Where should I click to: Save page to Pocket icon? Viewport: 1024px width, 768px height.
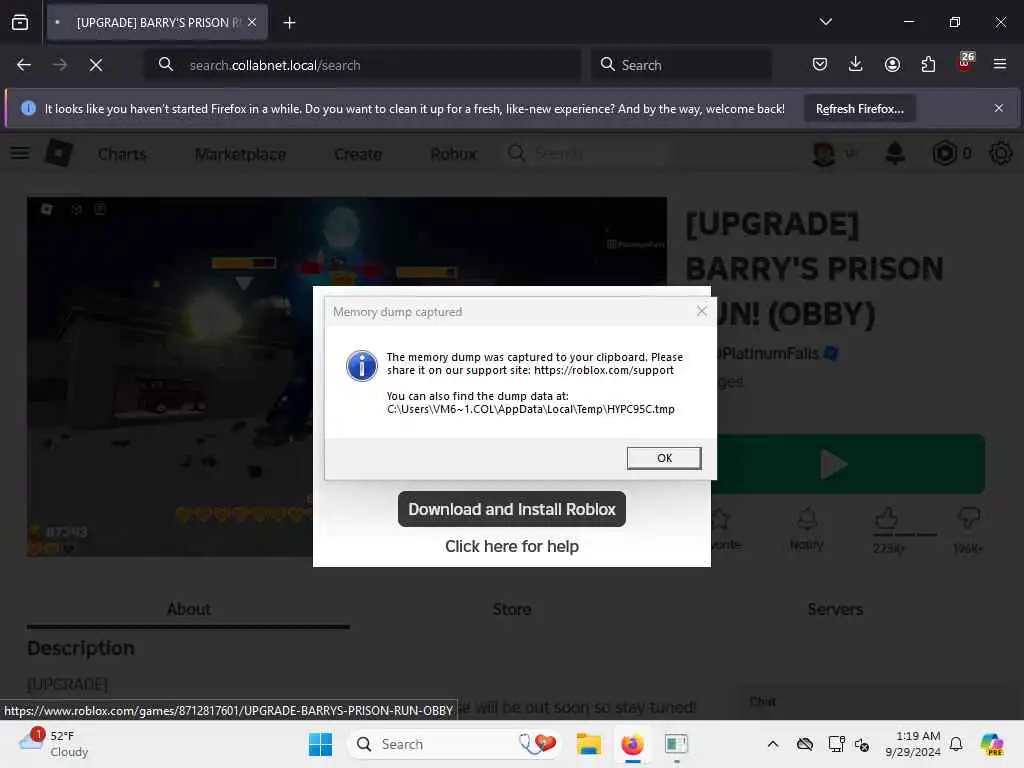click(820, 64)
